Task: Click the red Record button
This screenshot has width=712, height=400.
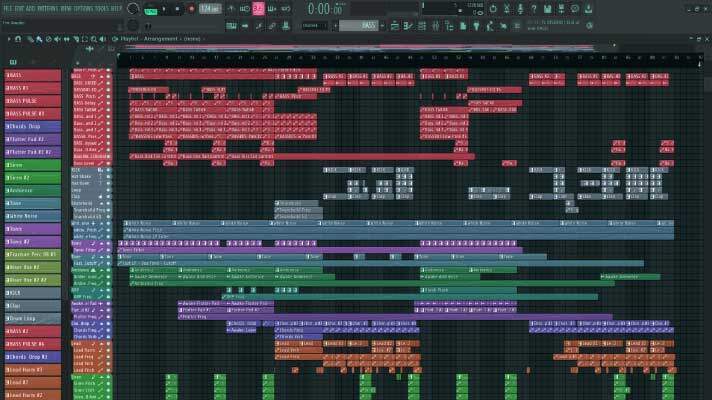Action: 191,9
